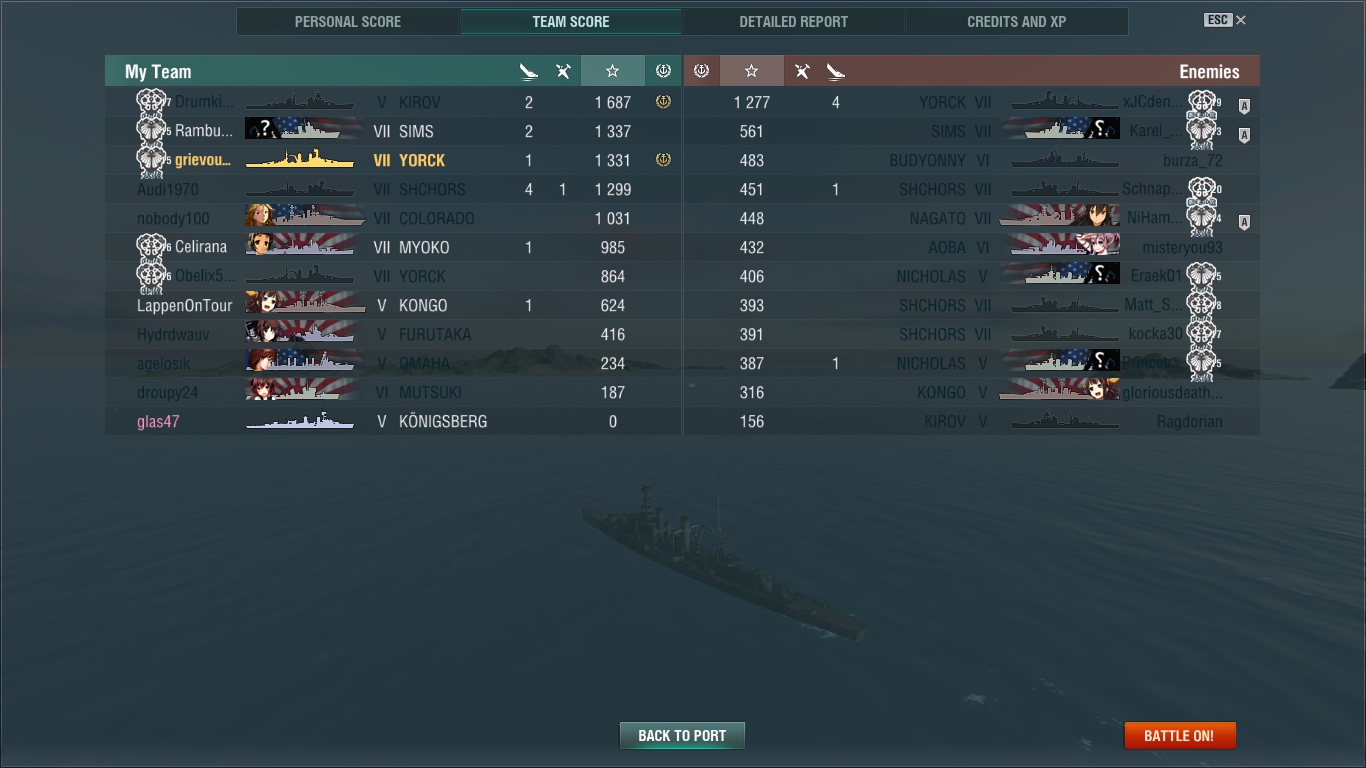
Task: Click the Back to Port button
Action: coord(682,735)
